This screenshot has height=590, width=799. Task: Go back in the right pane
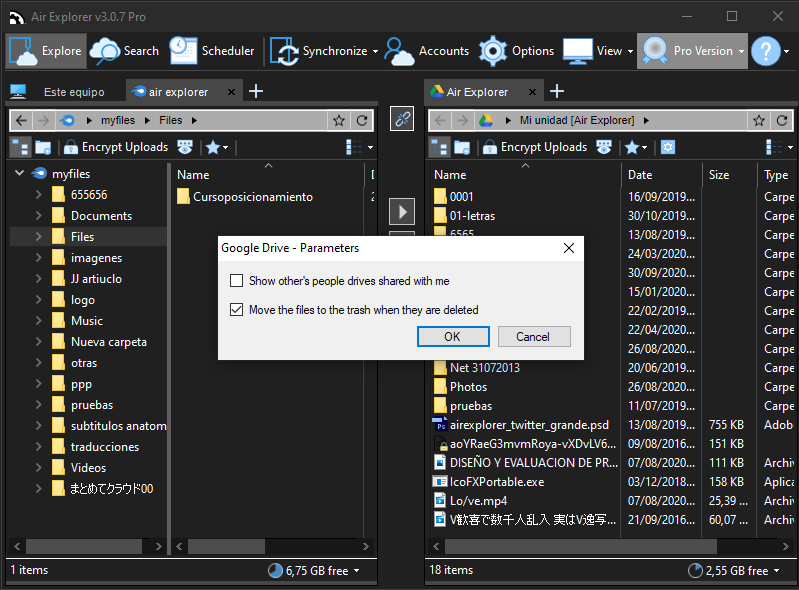(x=441, y=120)
